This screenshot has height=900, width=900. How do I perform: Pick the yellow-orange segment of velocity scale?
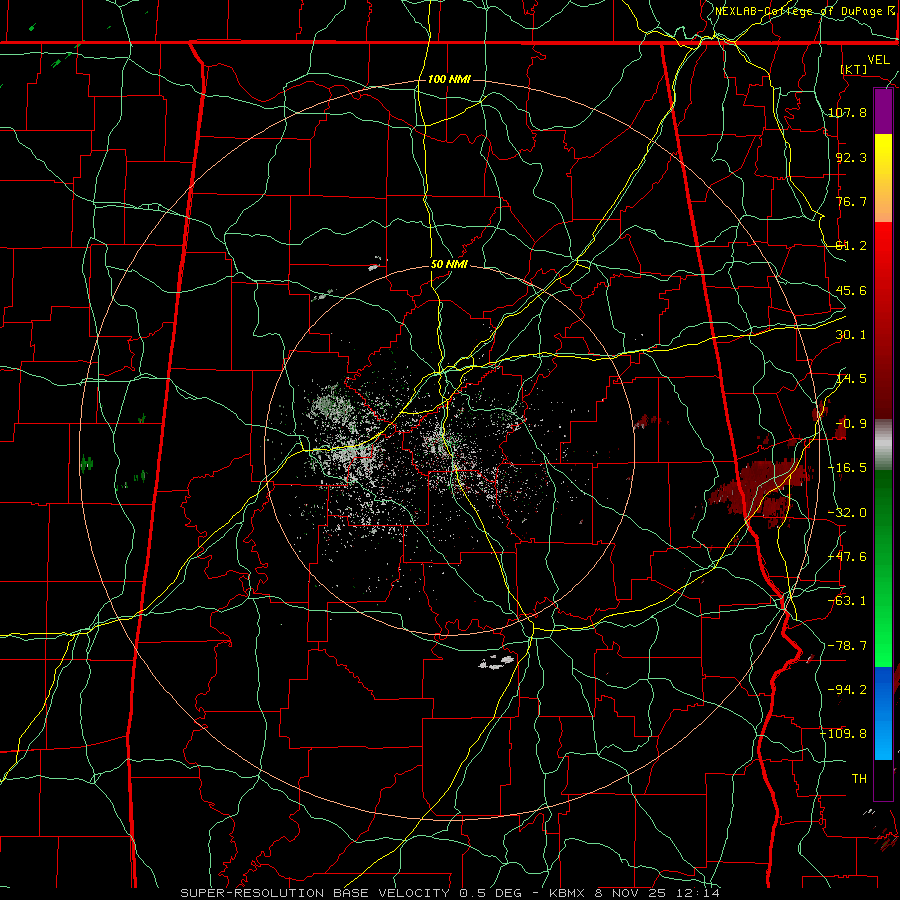[883, 178]
